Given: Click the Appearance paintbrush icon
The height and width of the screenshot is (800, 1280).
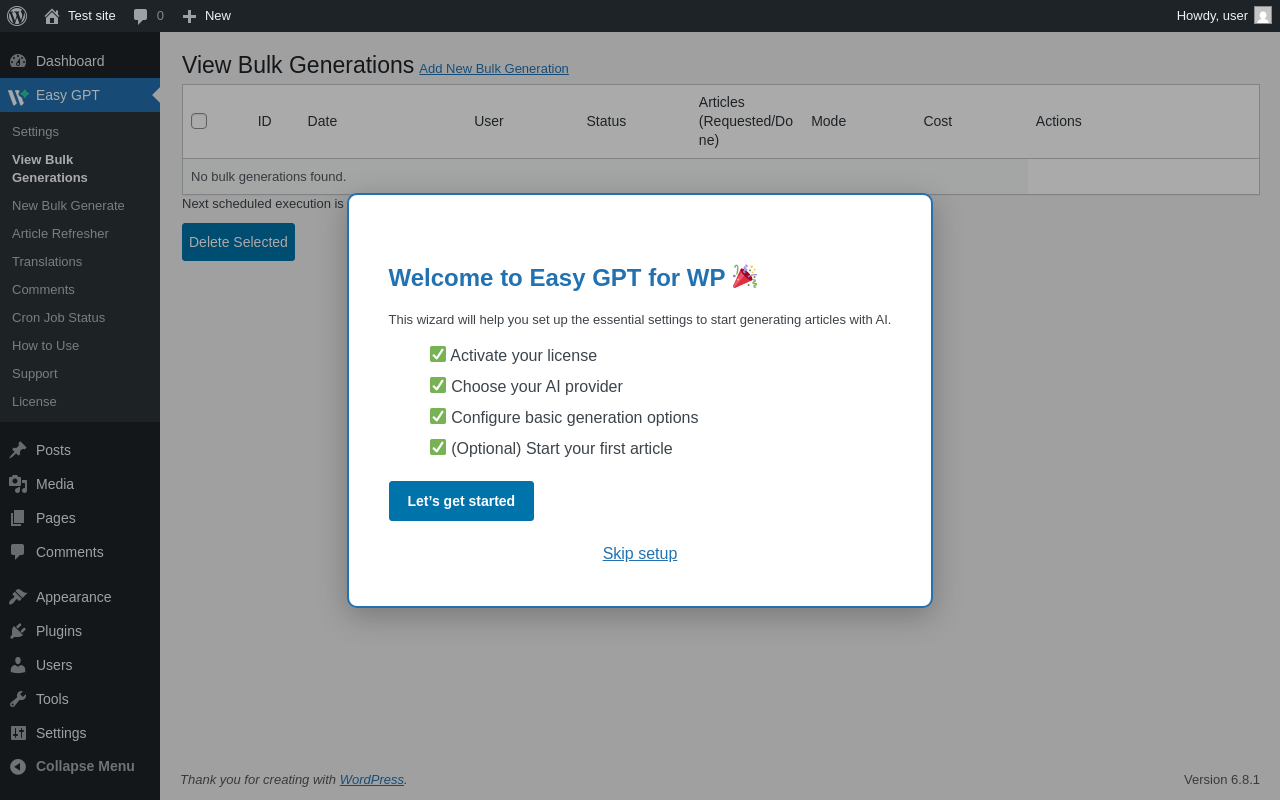Looking at the screenshot, I should 18,597.
